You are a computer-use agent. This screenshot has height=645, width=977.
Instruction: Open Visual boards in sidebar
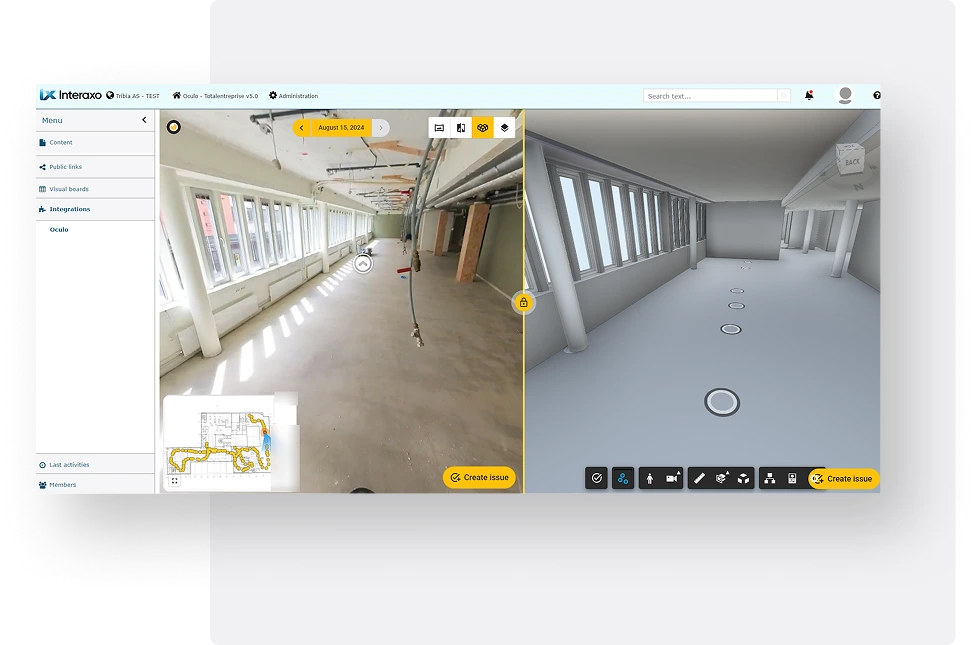click(x=69, y=188)
